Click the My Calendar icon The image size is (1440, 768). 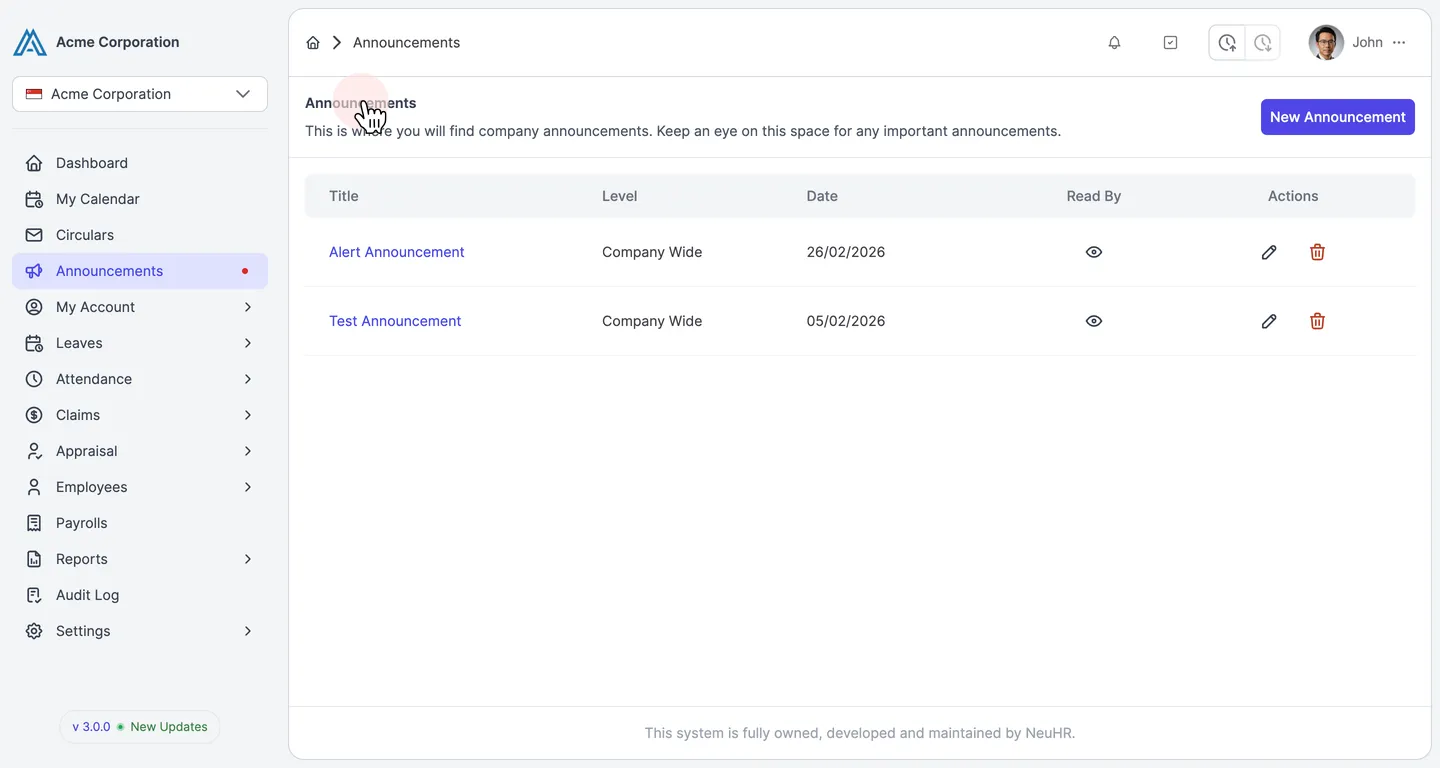click(x=34, y=199)
